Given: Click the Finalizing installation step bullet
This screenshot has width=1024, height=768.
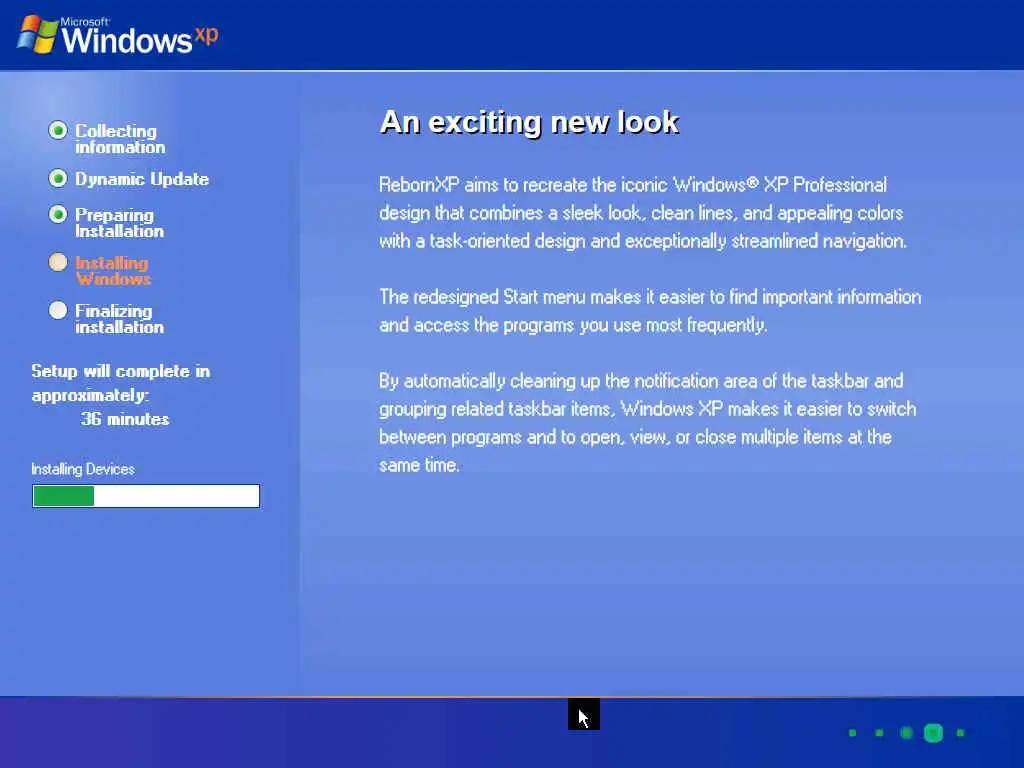Looking at the screenshot, I should pos(58,310).
